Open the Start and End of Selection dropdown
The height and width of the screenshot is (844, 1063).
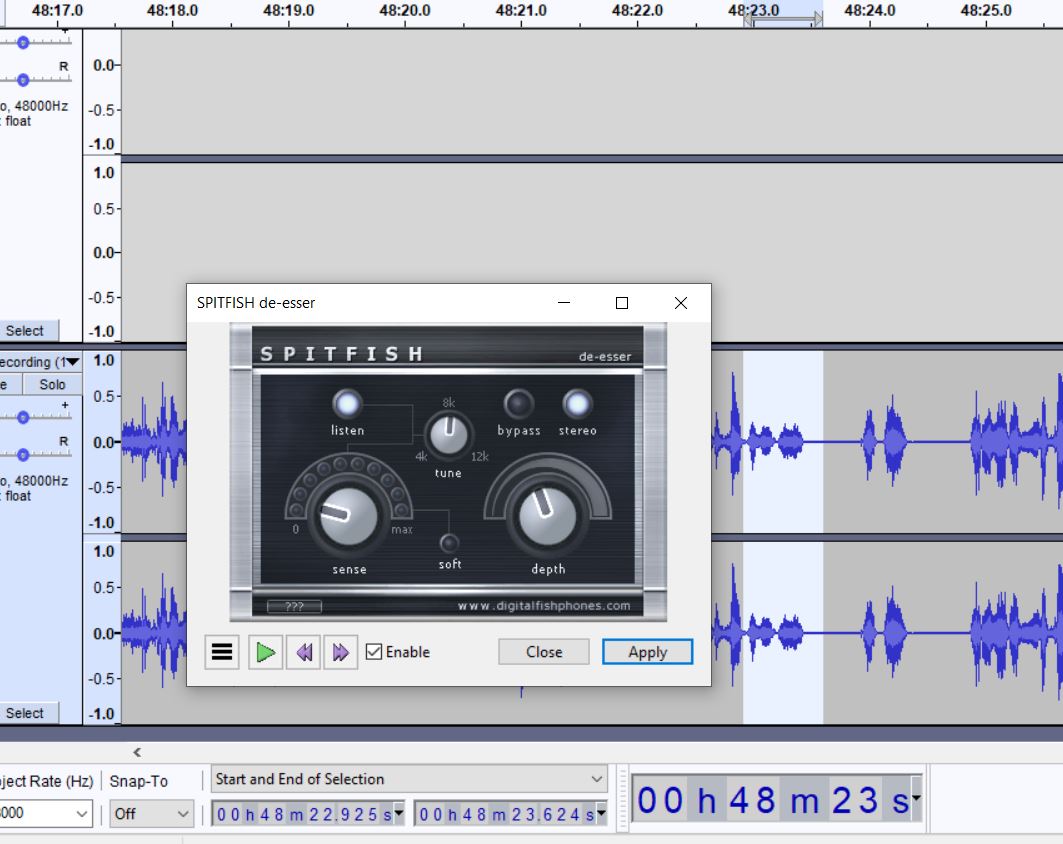point(409,779)
